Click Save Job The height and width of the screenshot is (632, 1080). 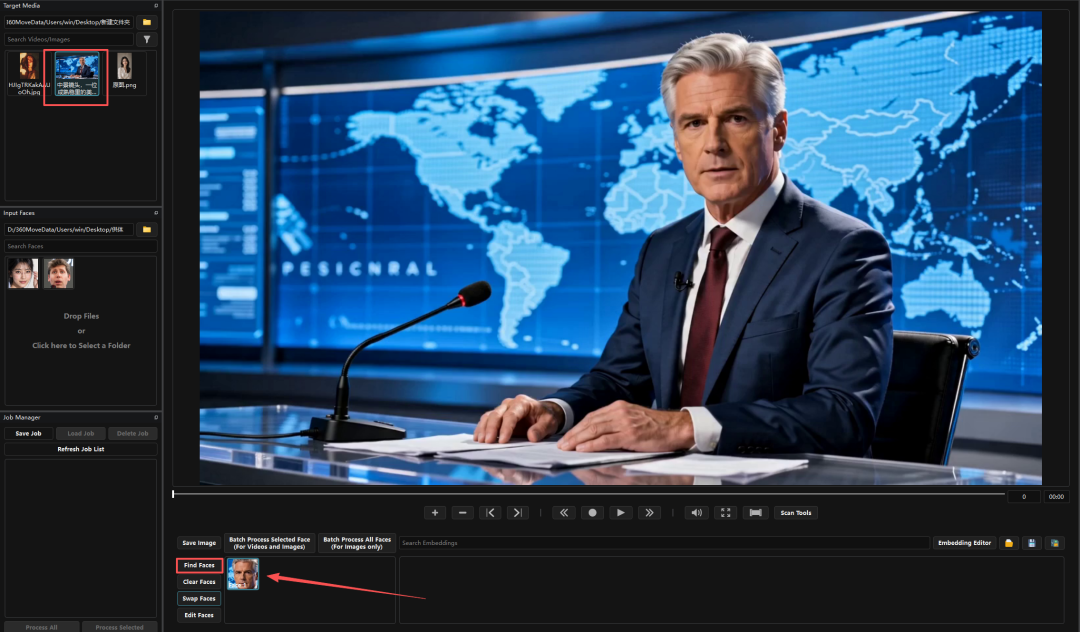28,434
